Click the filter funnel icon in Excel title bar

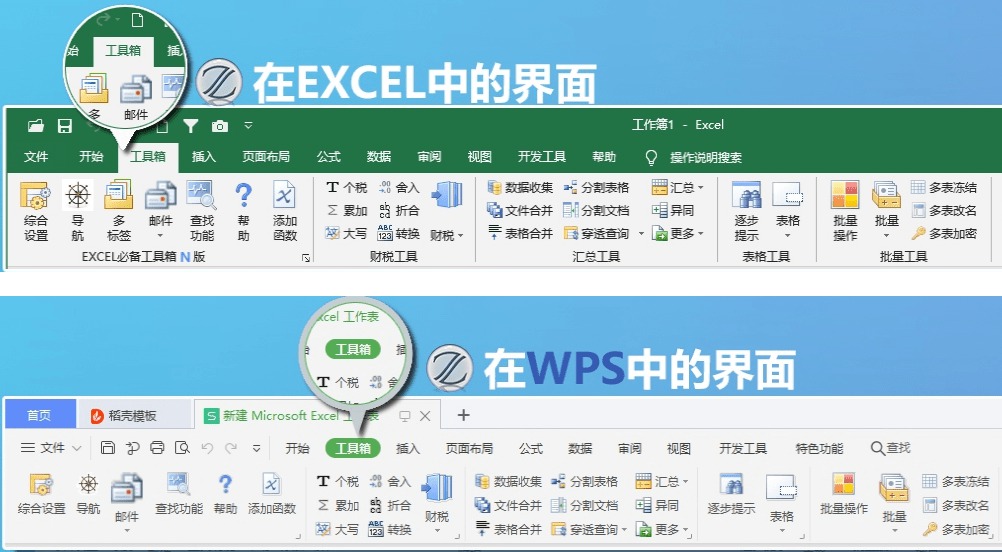pyautogui.click(x=190, y=126)
